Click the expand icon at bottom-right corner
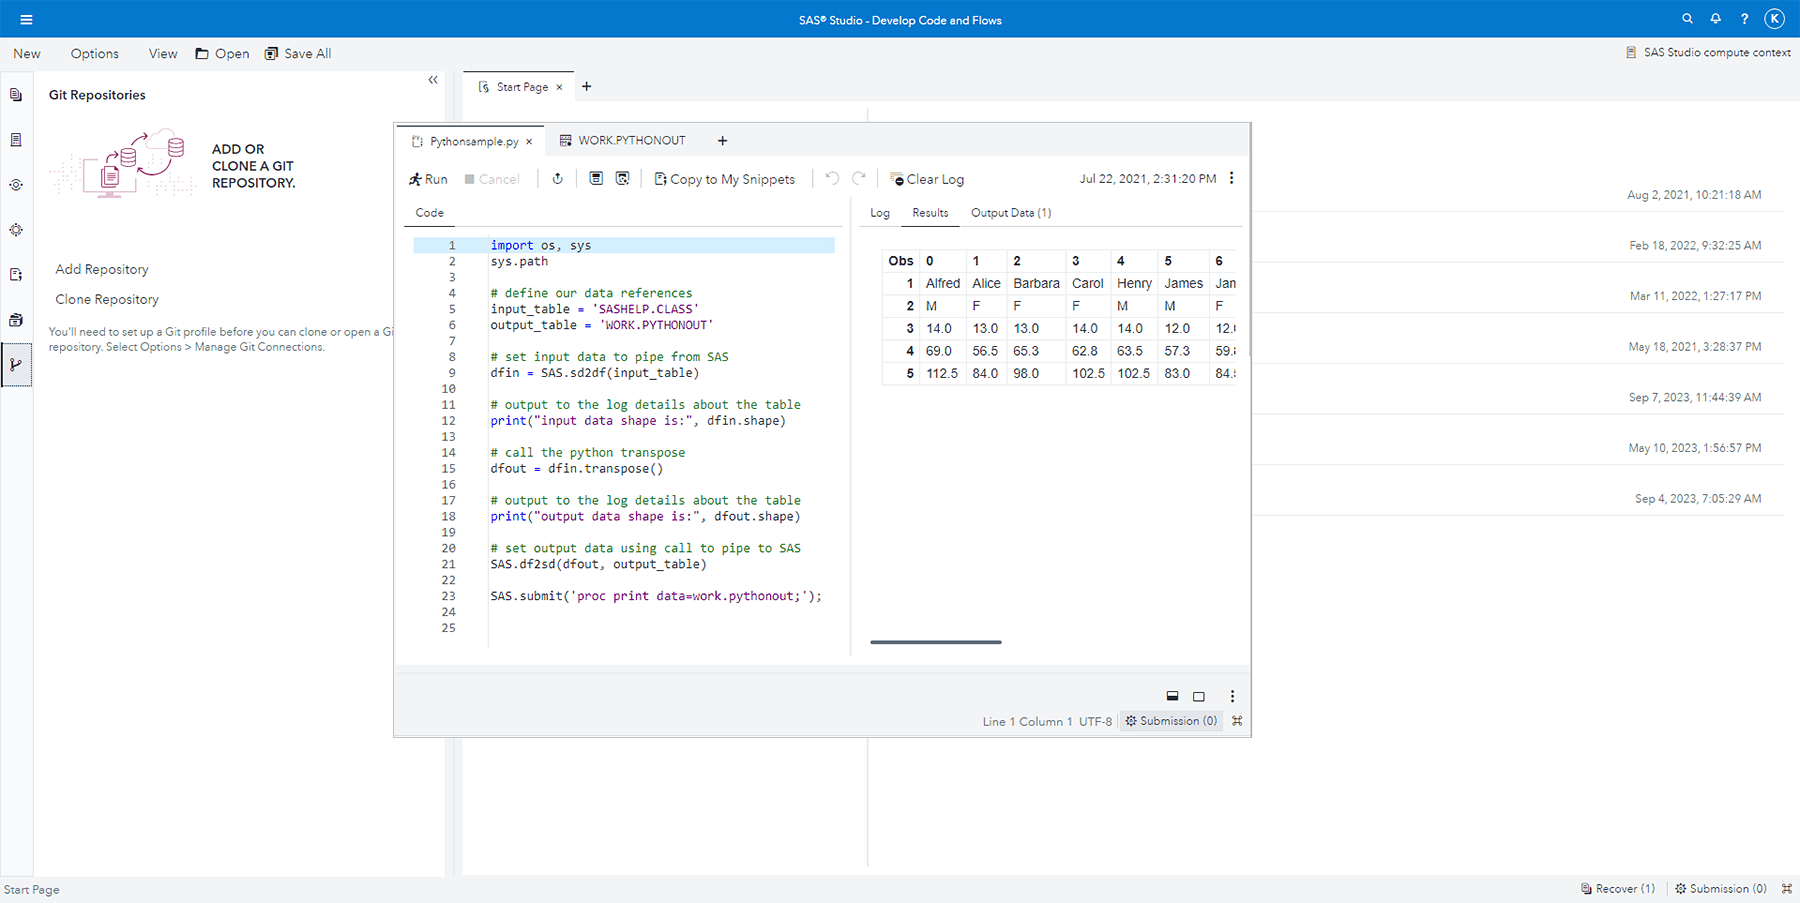 [x=1786, y=888]
